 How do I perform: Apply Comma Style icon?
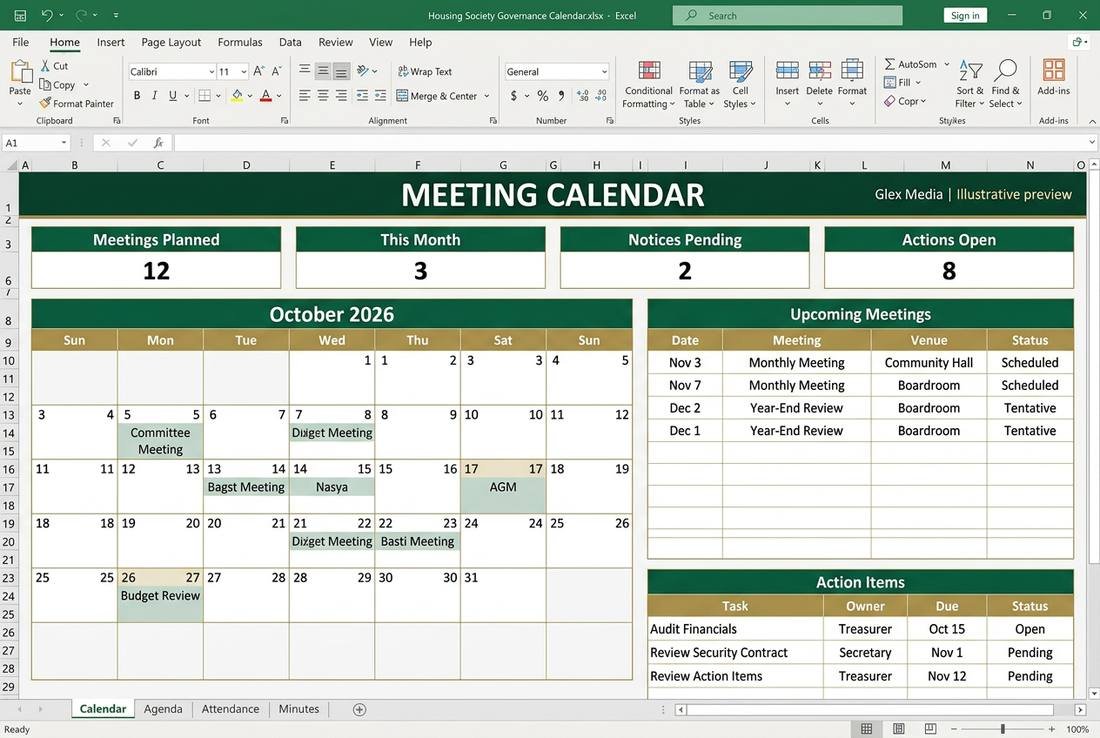(x=561, y=95)
